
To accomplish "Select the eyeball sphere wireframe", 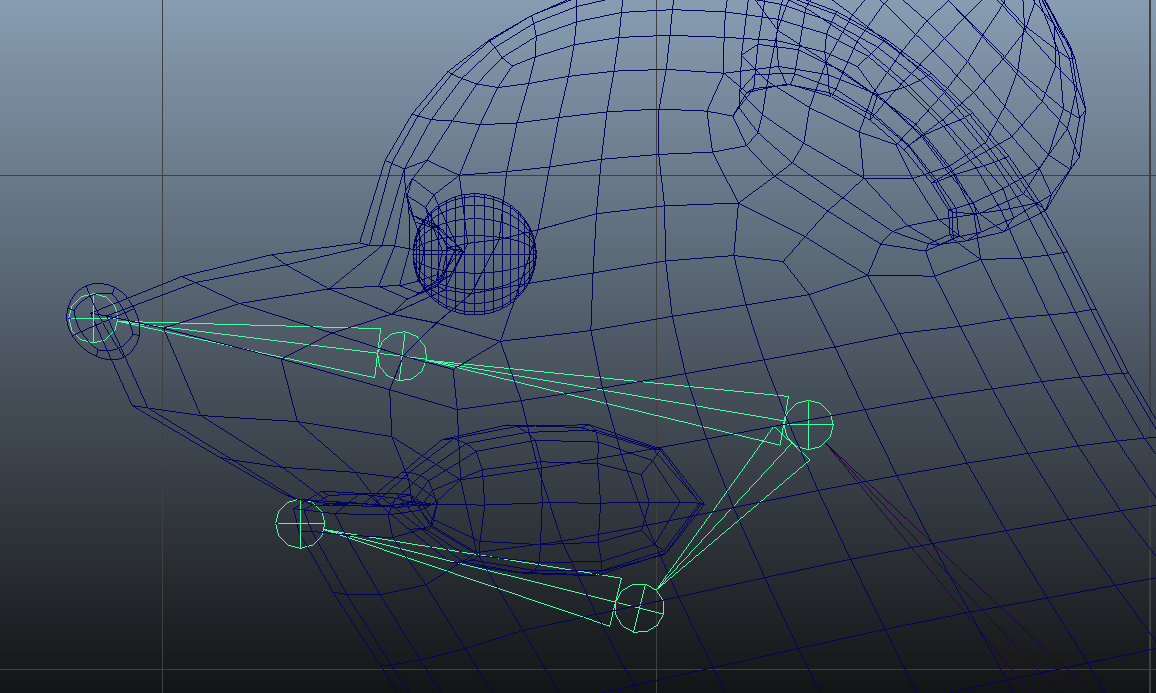I will [x=476, y=254].
